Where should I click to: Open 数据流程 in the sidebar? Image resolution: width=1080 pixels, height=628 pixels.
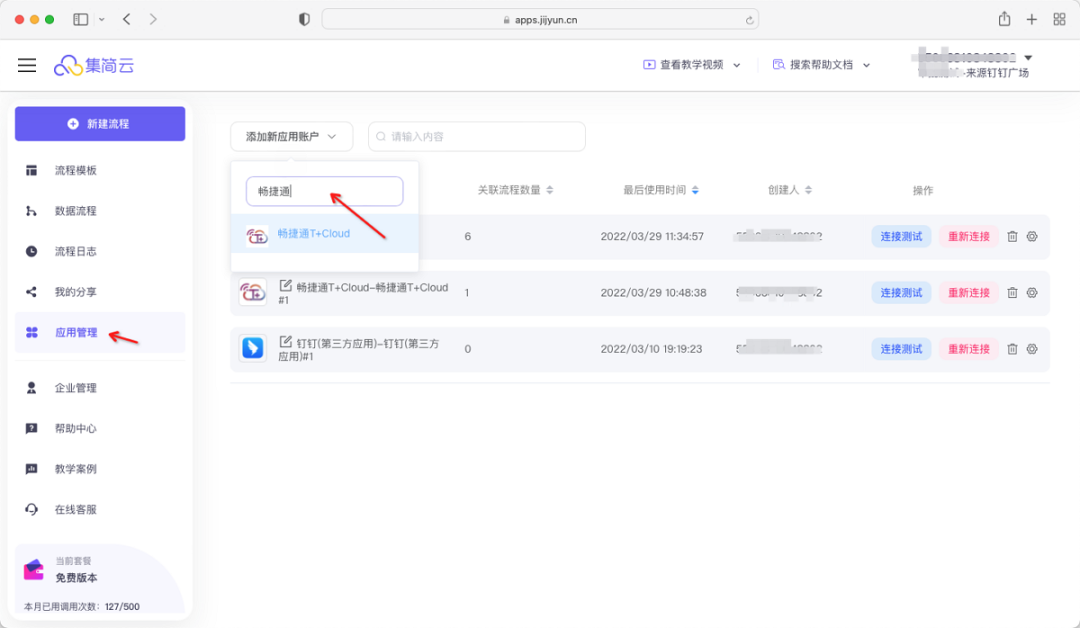coord(75,211)
